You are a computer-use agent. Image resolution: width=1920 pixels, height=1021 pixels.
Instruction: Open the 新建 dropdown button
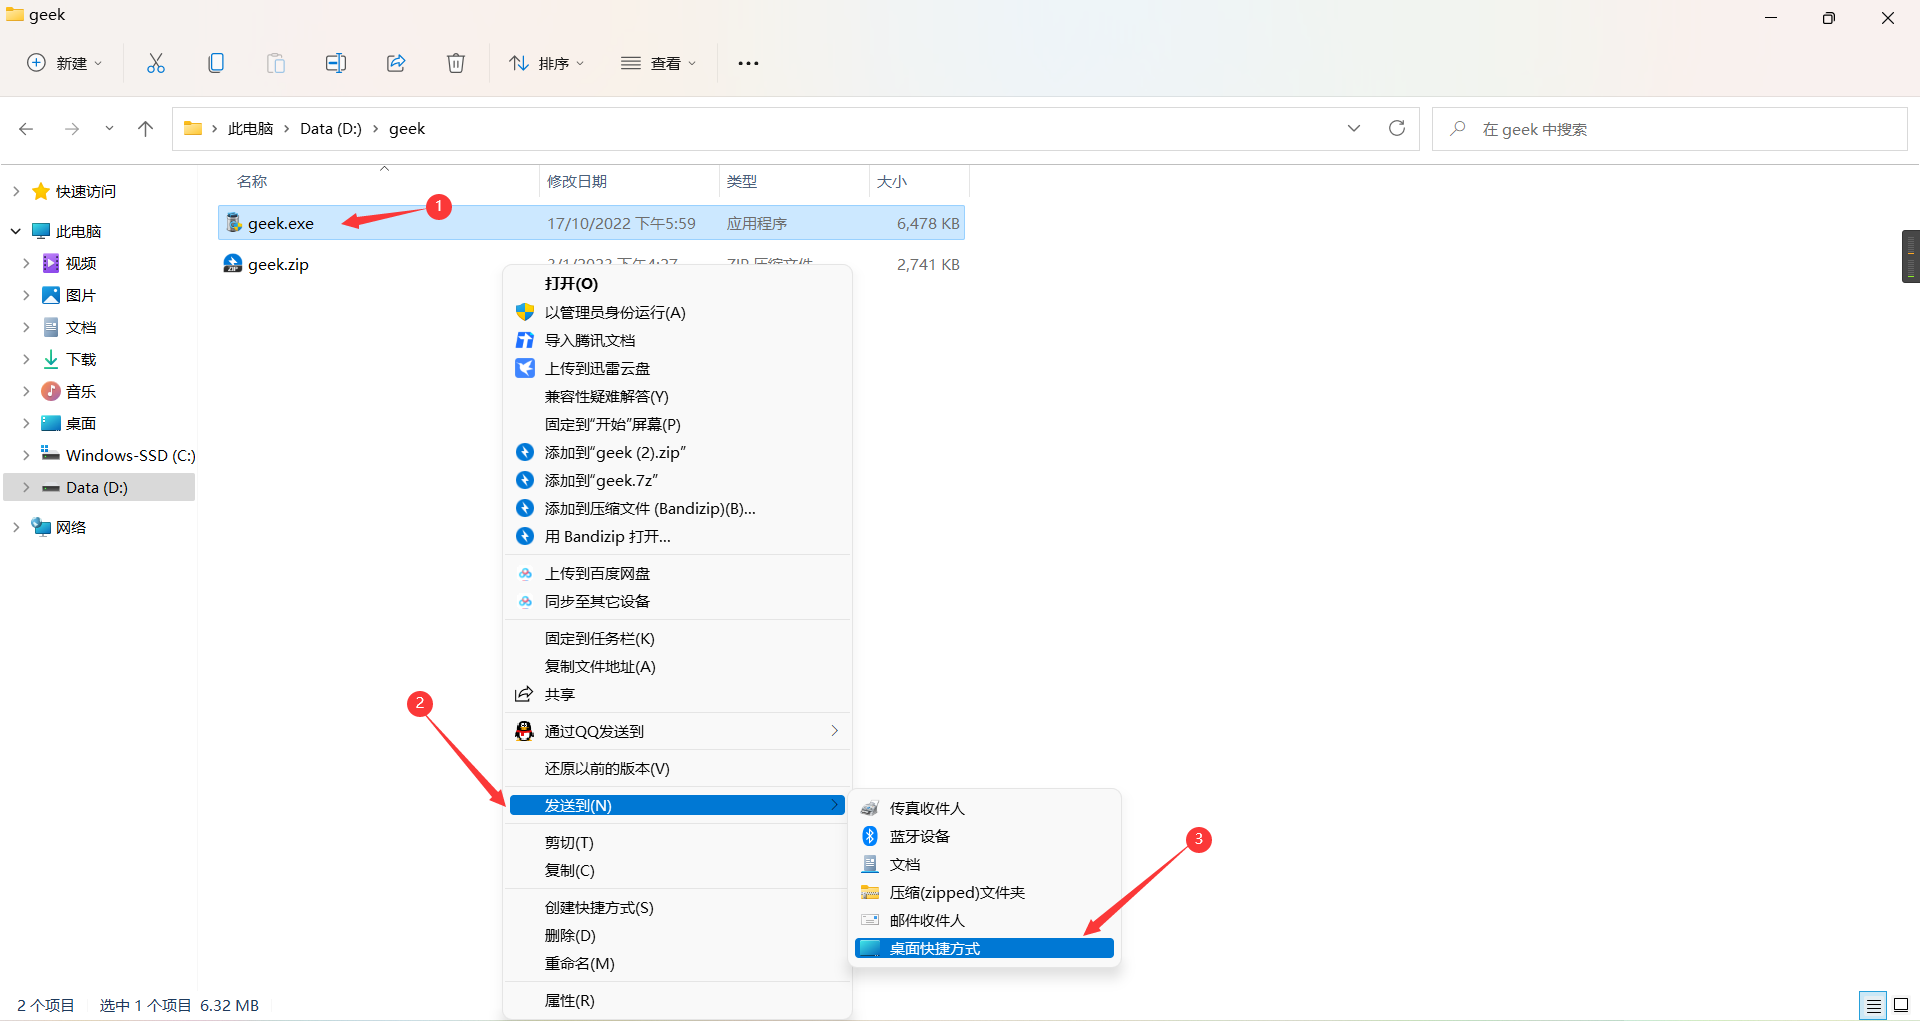click(64, 63)
